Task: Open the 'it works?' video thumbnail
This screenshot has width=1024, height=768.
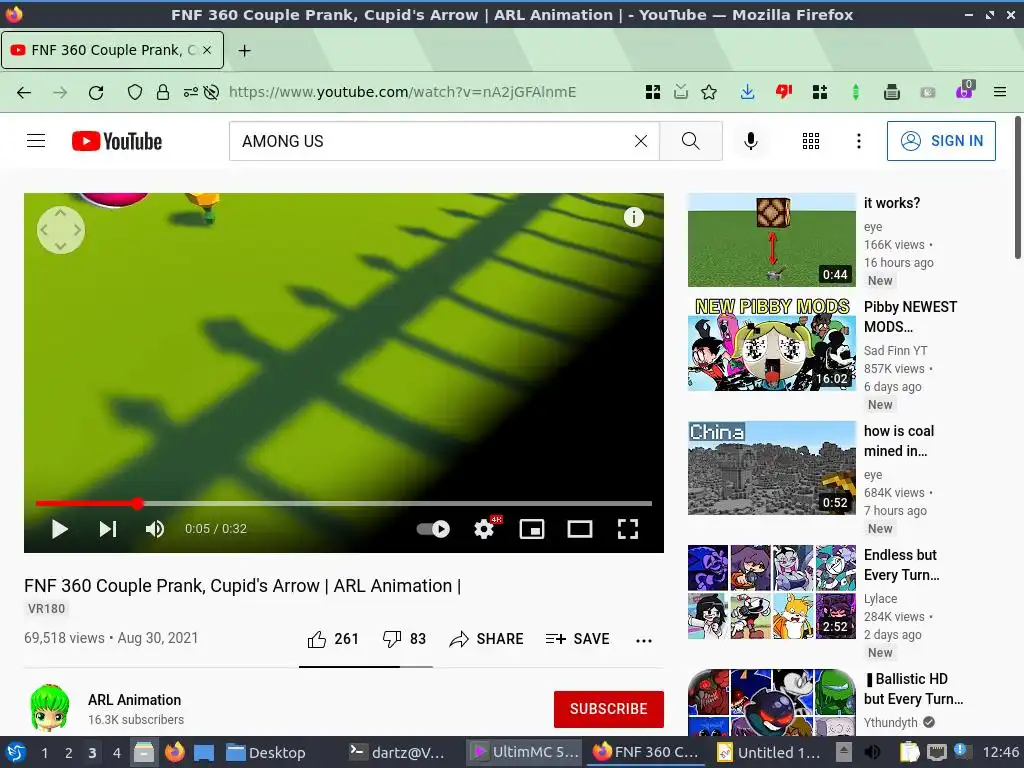Action: pos(771,240)
